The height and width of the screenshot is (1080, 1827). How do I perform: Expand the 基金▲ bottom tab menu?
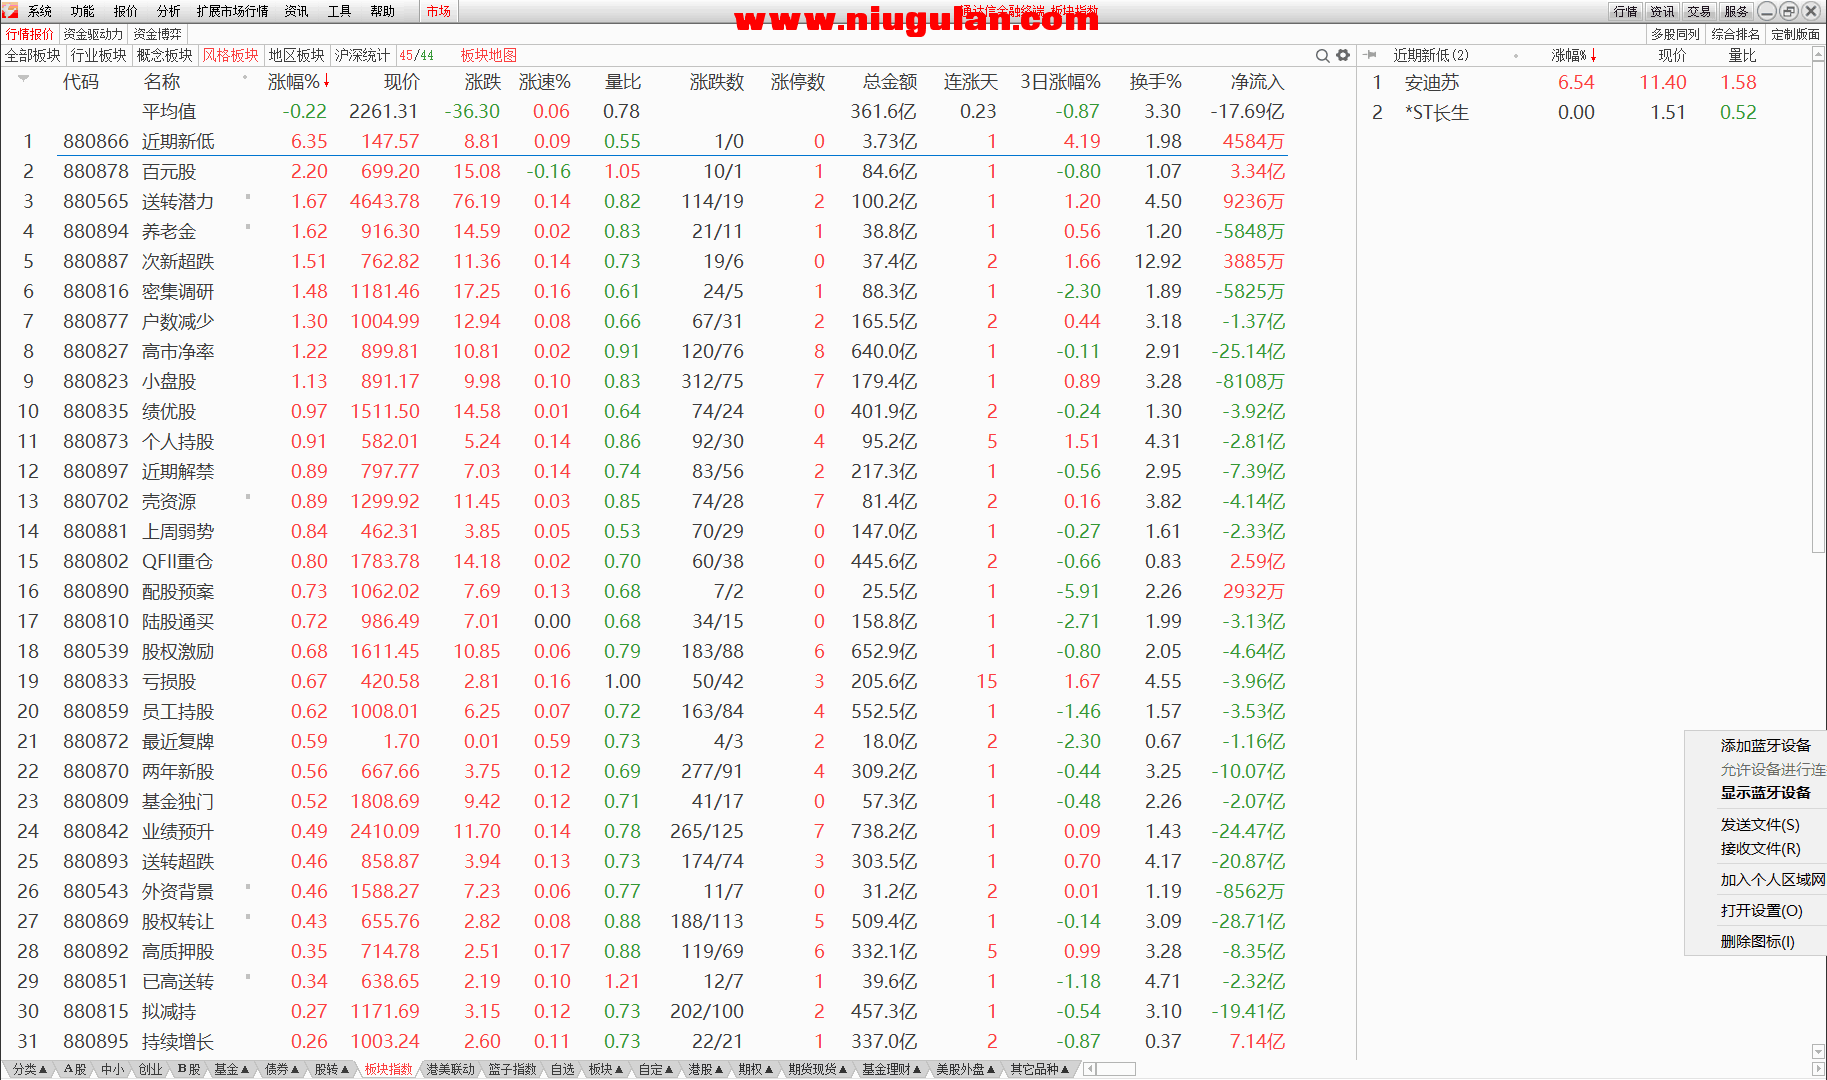[231, 1069]
